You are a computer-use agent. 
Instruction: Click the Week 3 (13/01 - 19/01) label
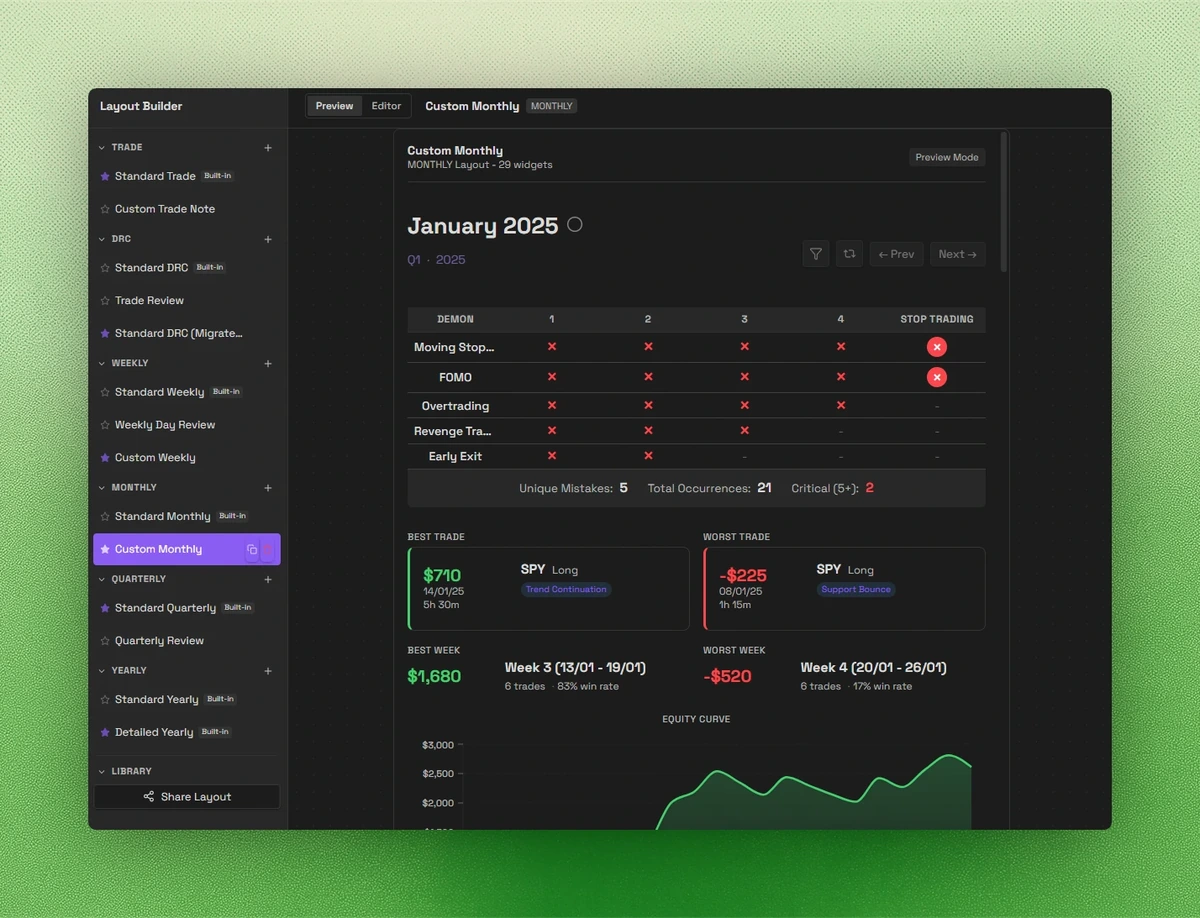point(575,668)
